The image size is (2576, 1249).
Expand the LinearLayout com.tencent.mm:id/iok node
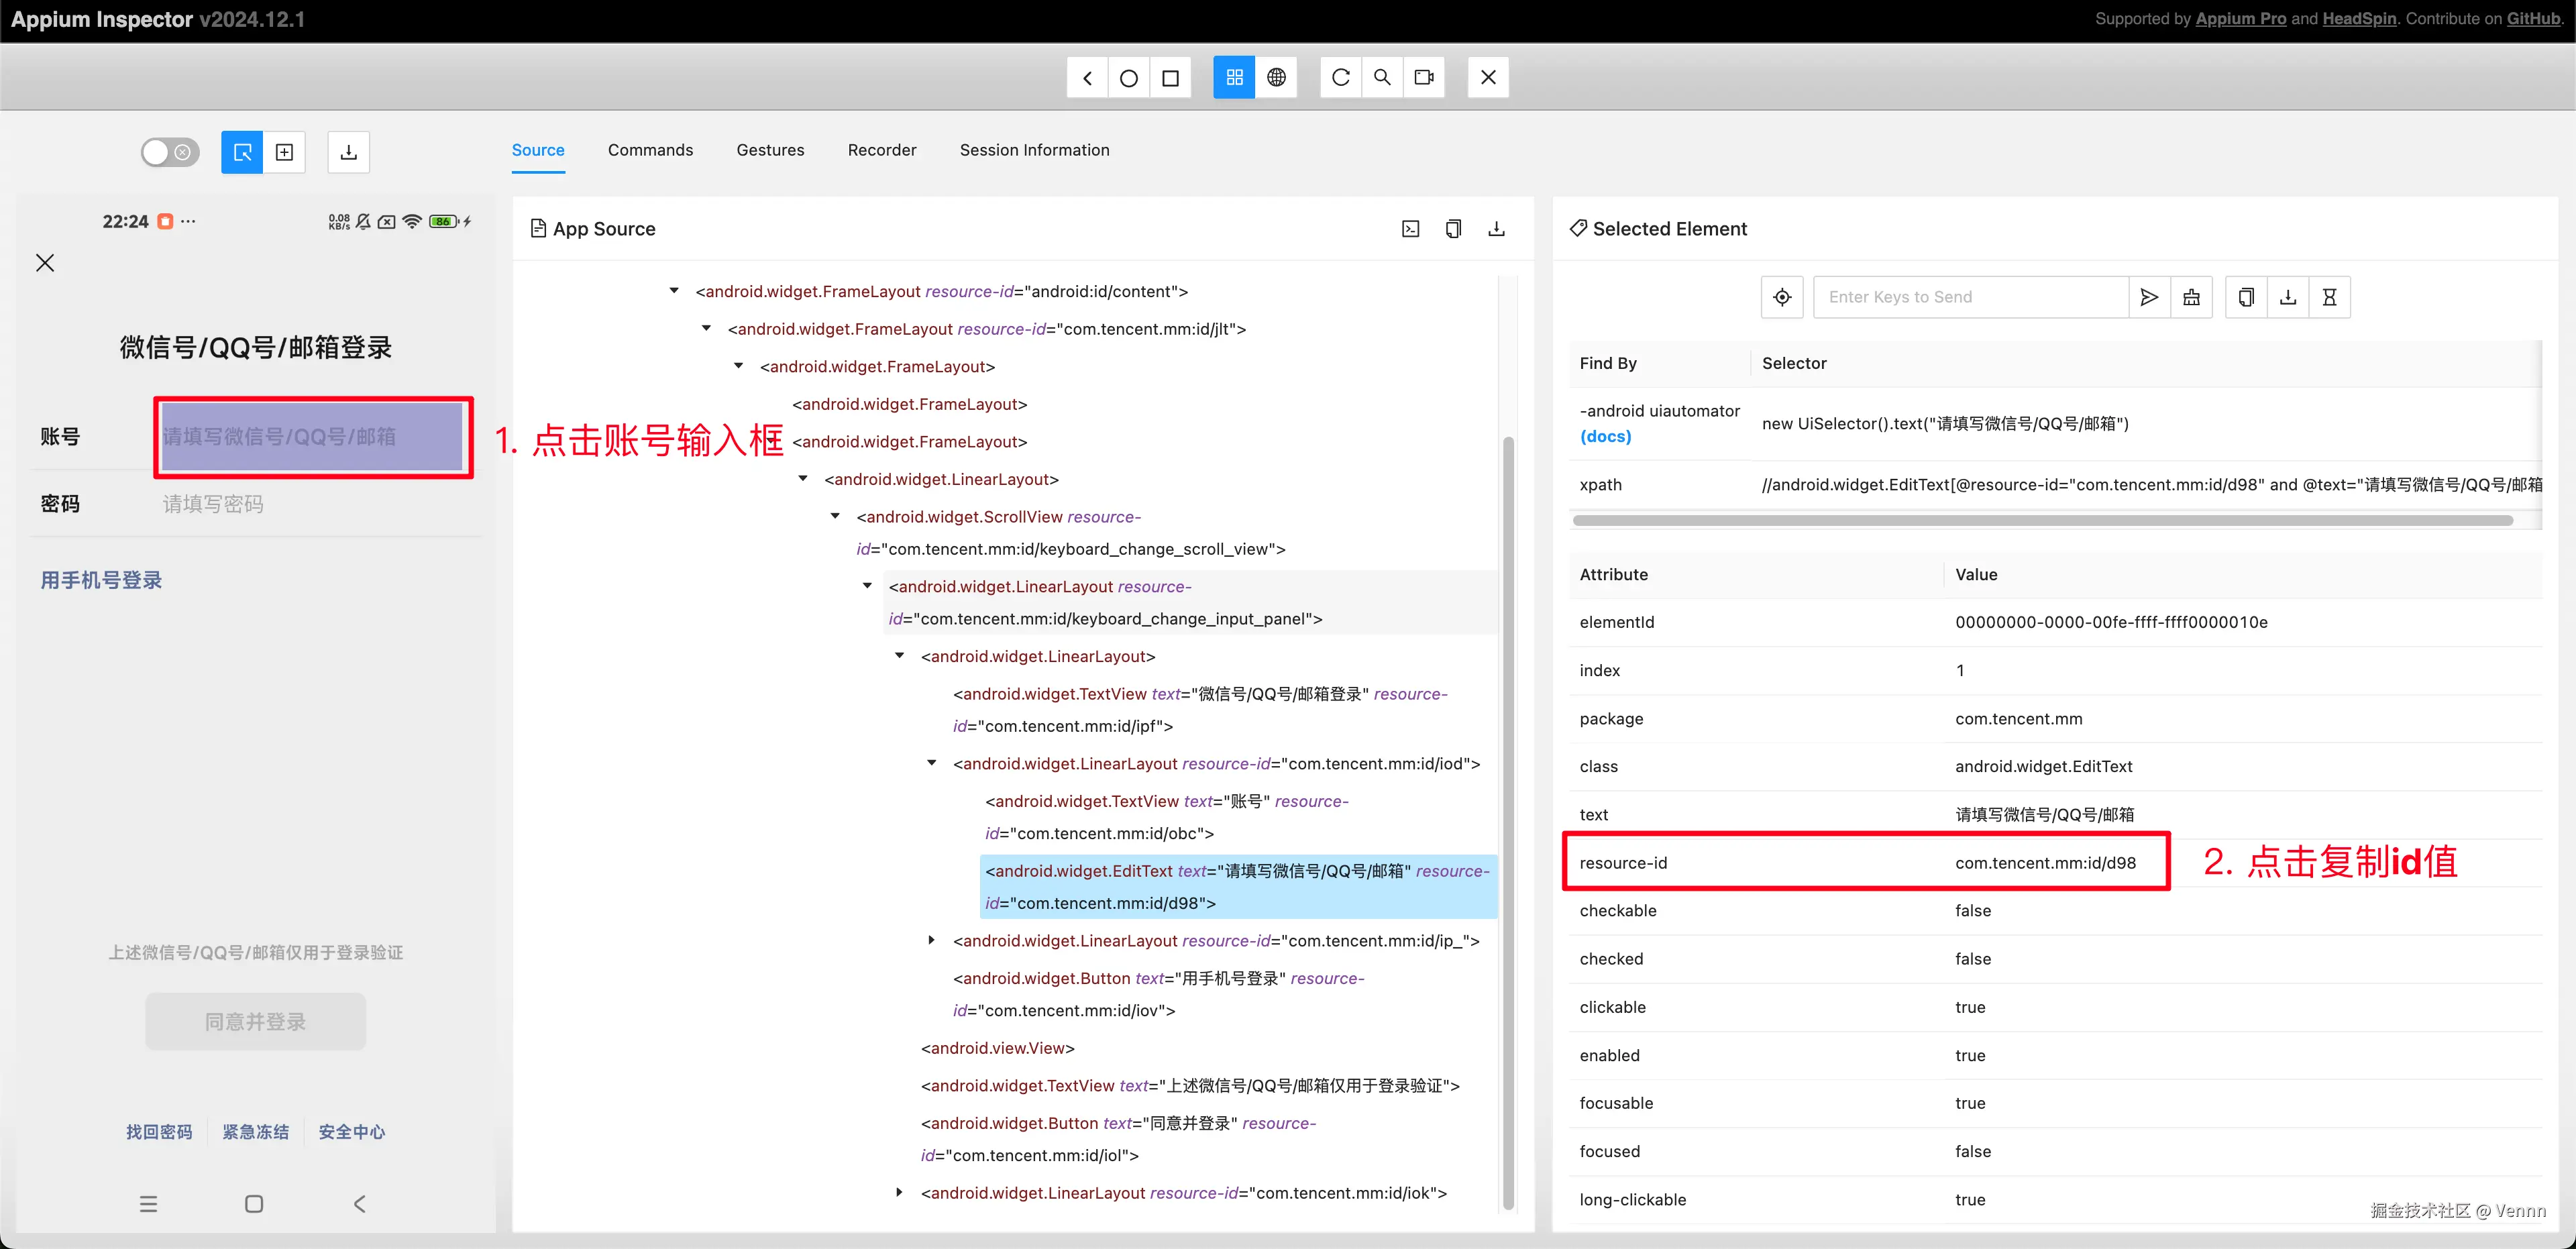(x=899, y=1192)
